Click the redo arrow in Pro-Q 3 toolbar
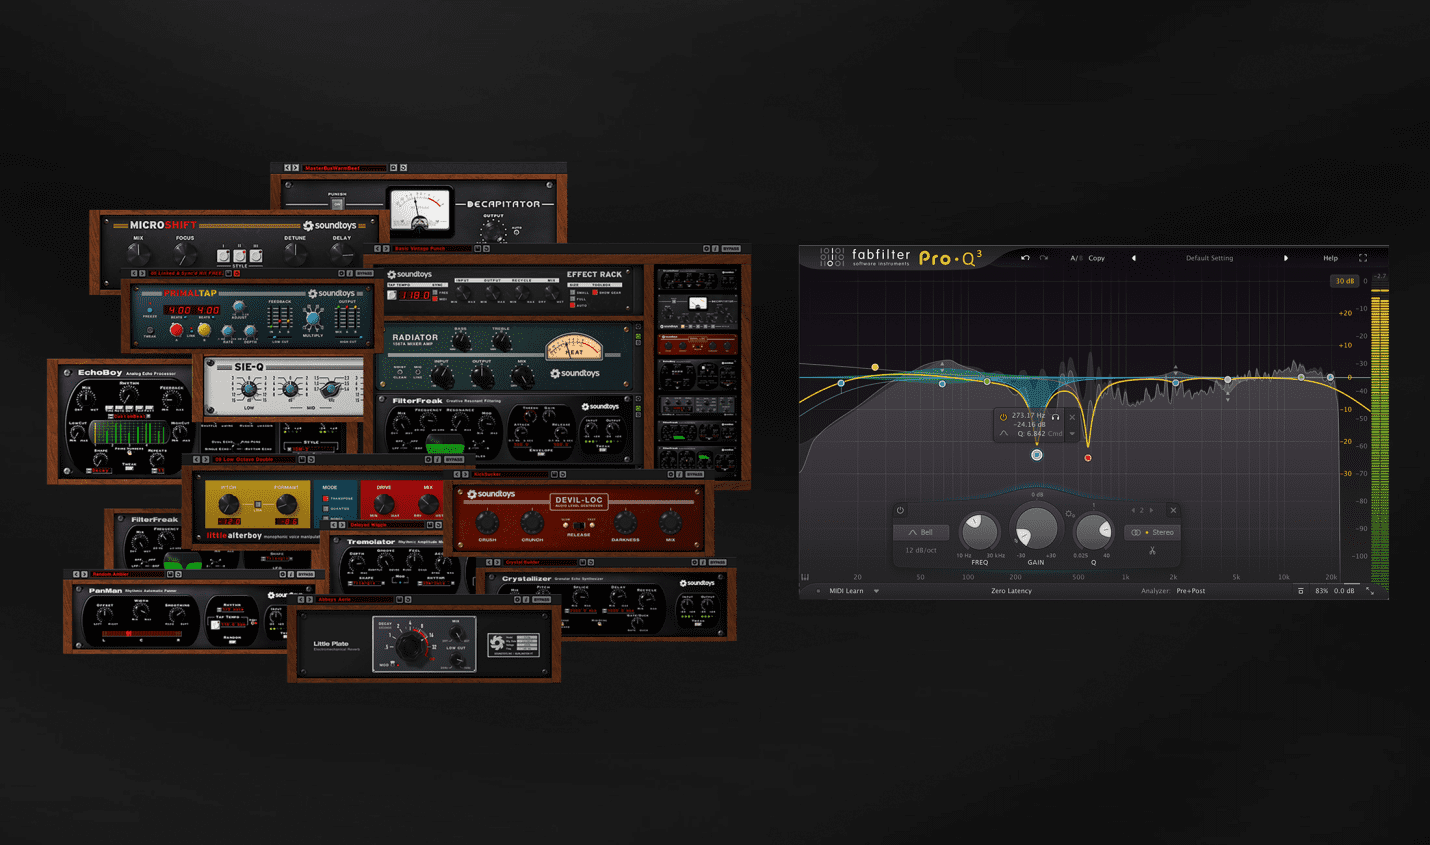Viewport: 1430px width, 845px height. tap(1043, 258)
